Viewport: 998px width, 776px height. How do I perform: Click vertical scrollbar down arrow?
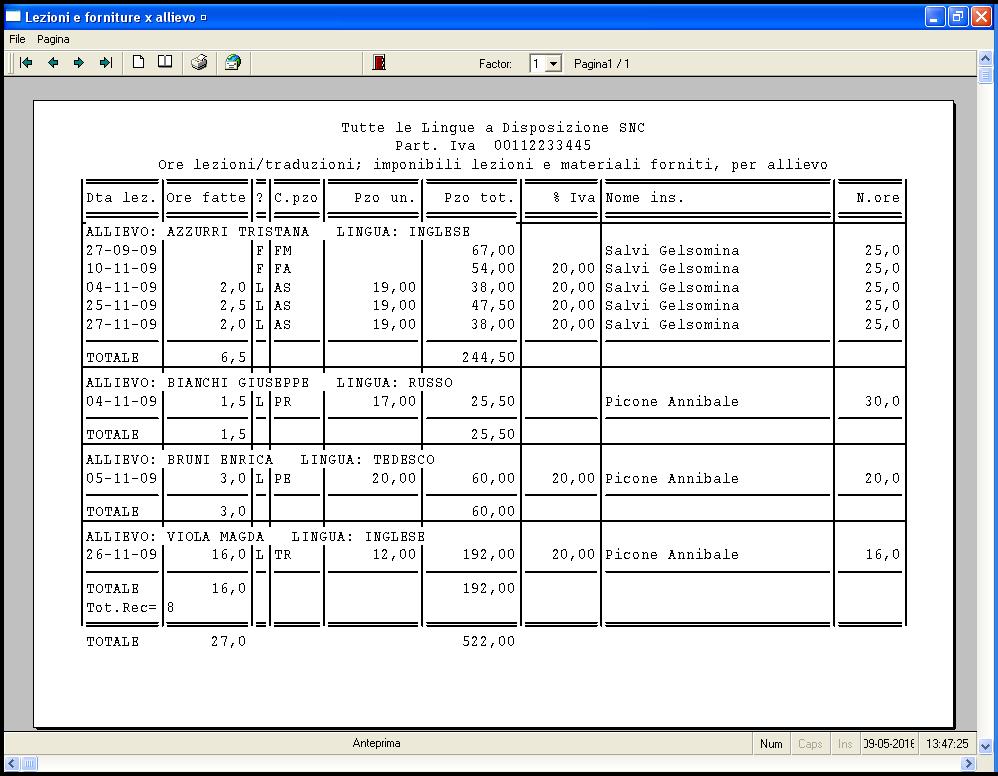click(x=985, y=745)
